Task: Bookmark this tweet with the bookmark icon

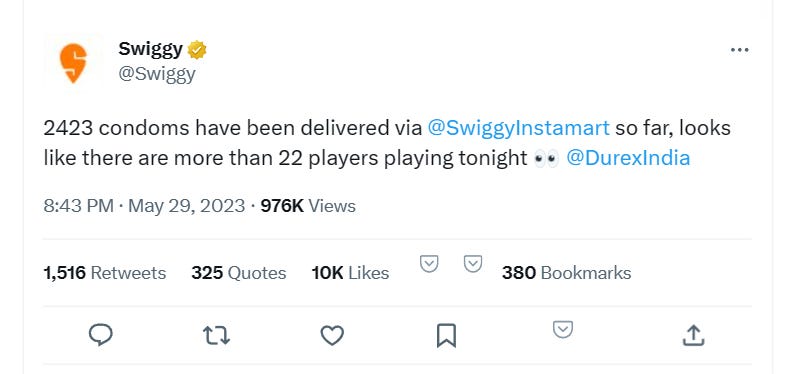Action: [446, 335]
